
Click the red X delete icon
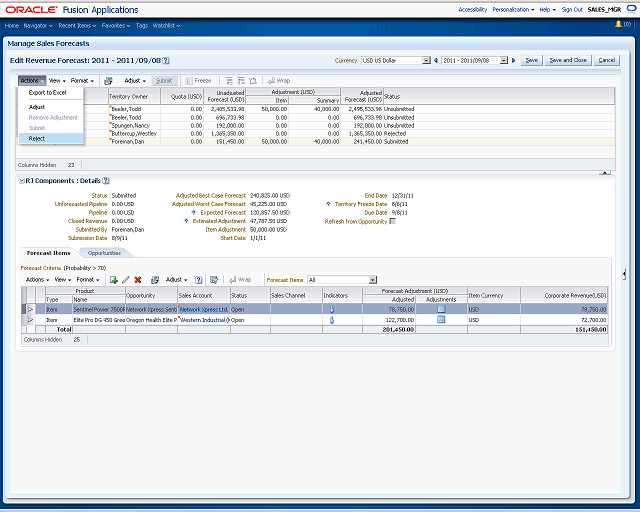[x=138, y=280]
